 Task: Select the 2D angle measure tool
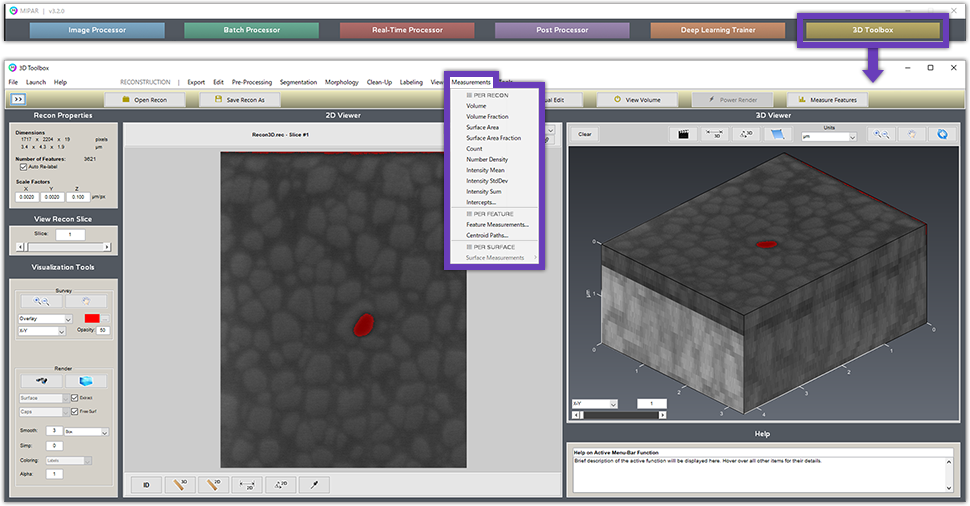coord(280,485)
